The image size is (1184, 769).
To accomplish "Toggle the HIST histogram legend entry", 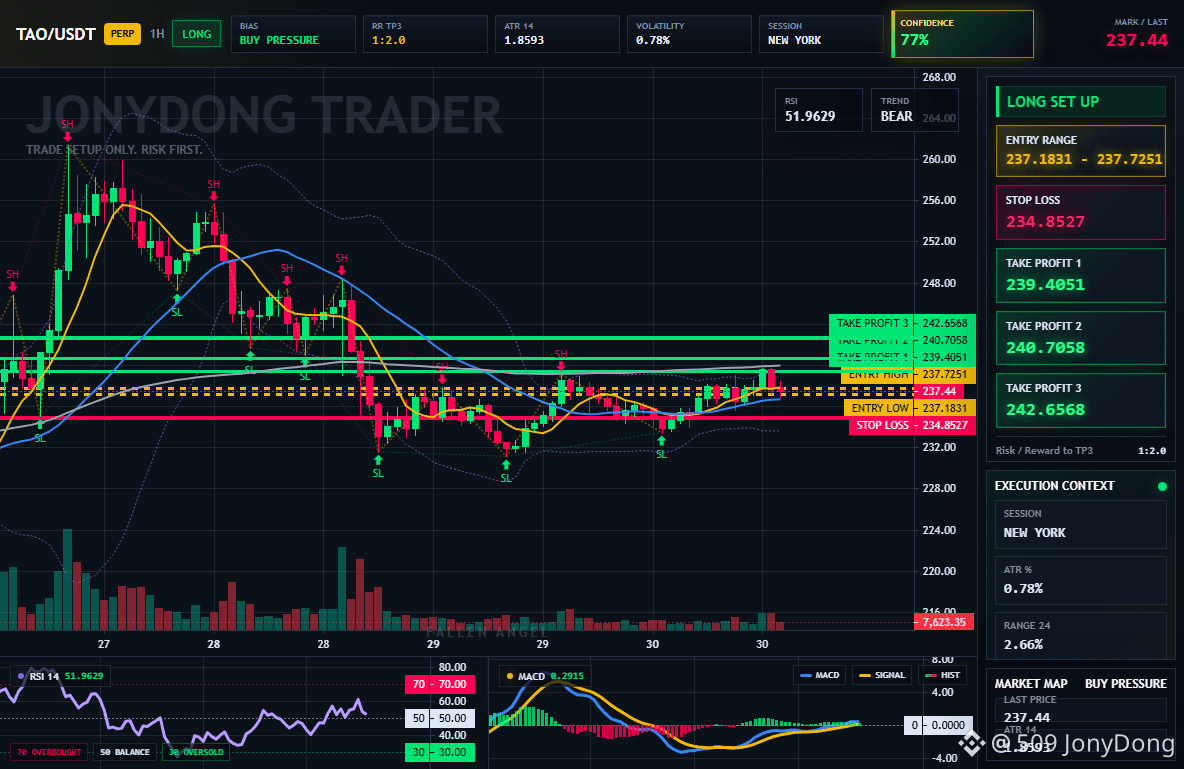I will [942, 675].
